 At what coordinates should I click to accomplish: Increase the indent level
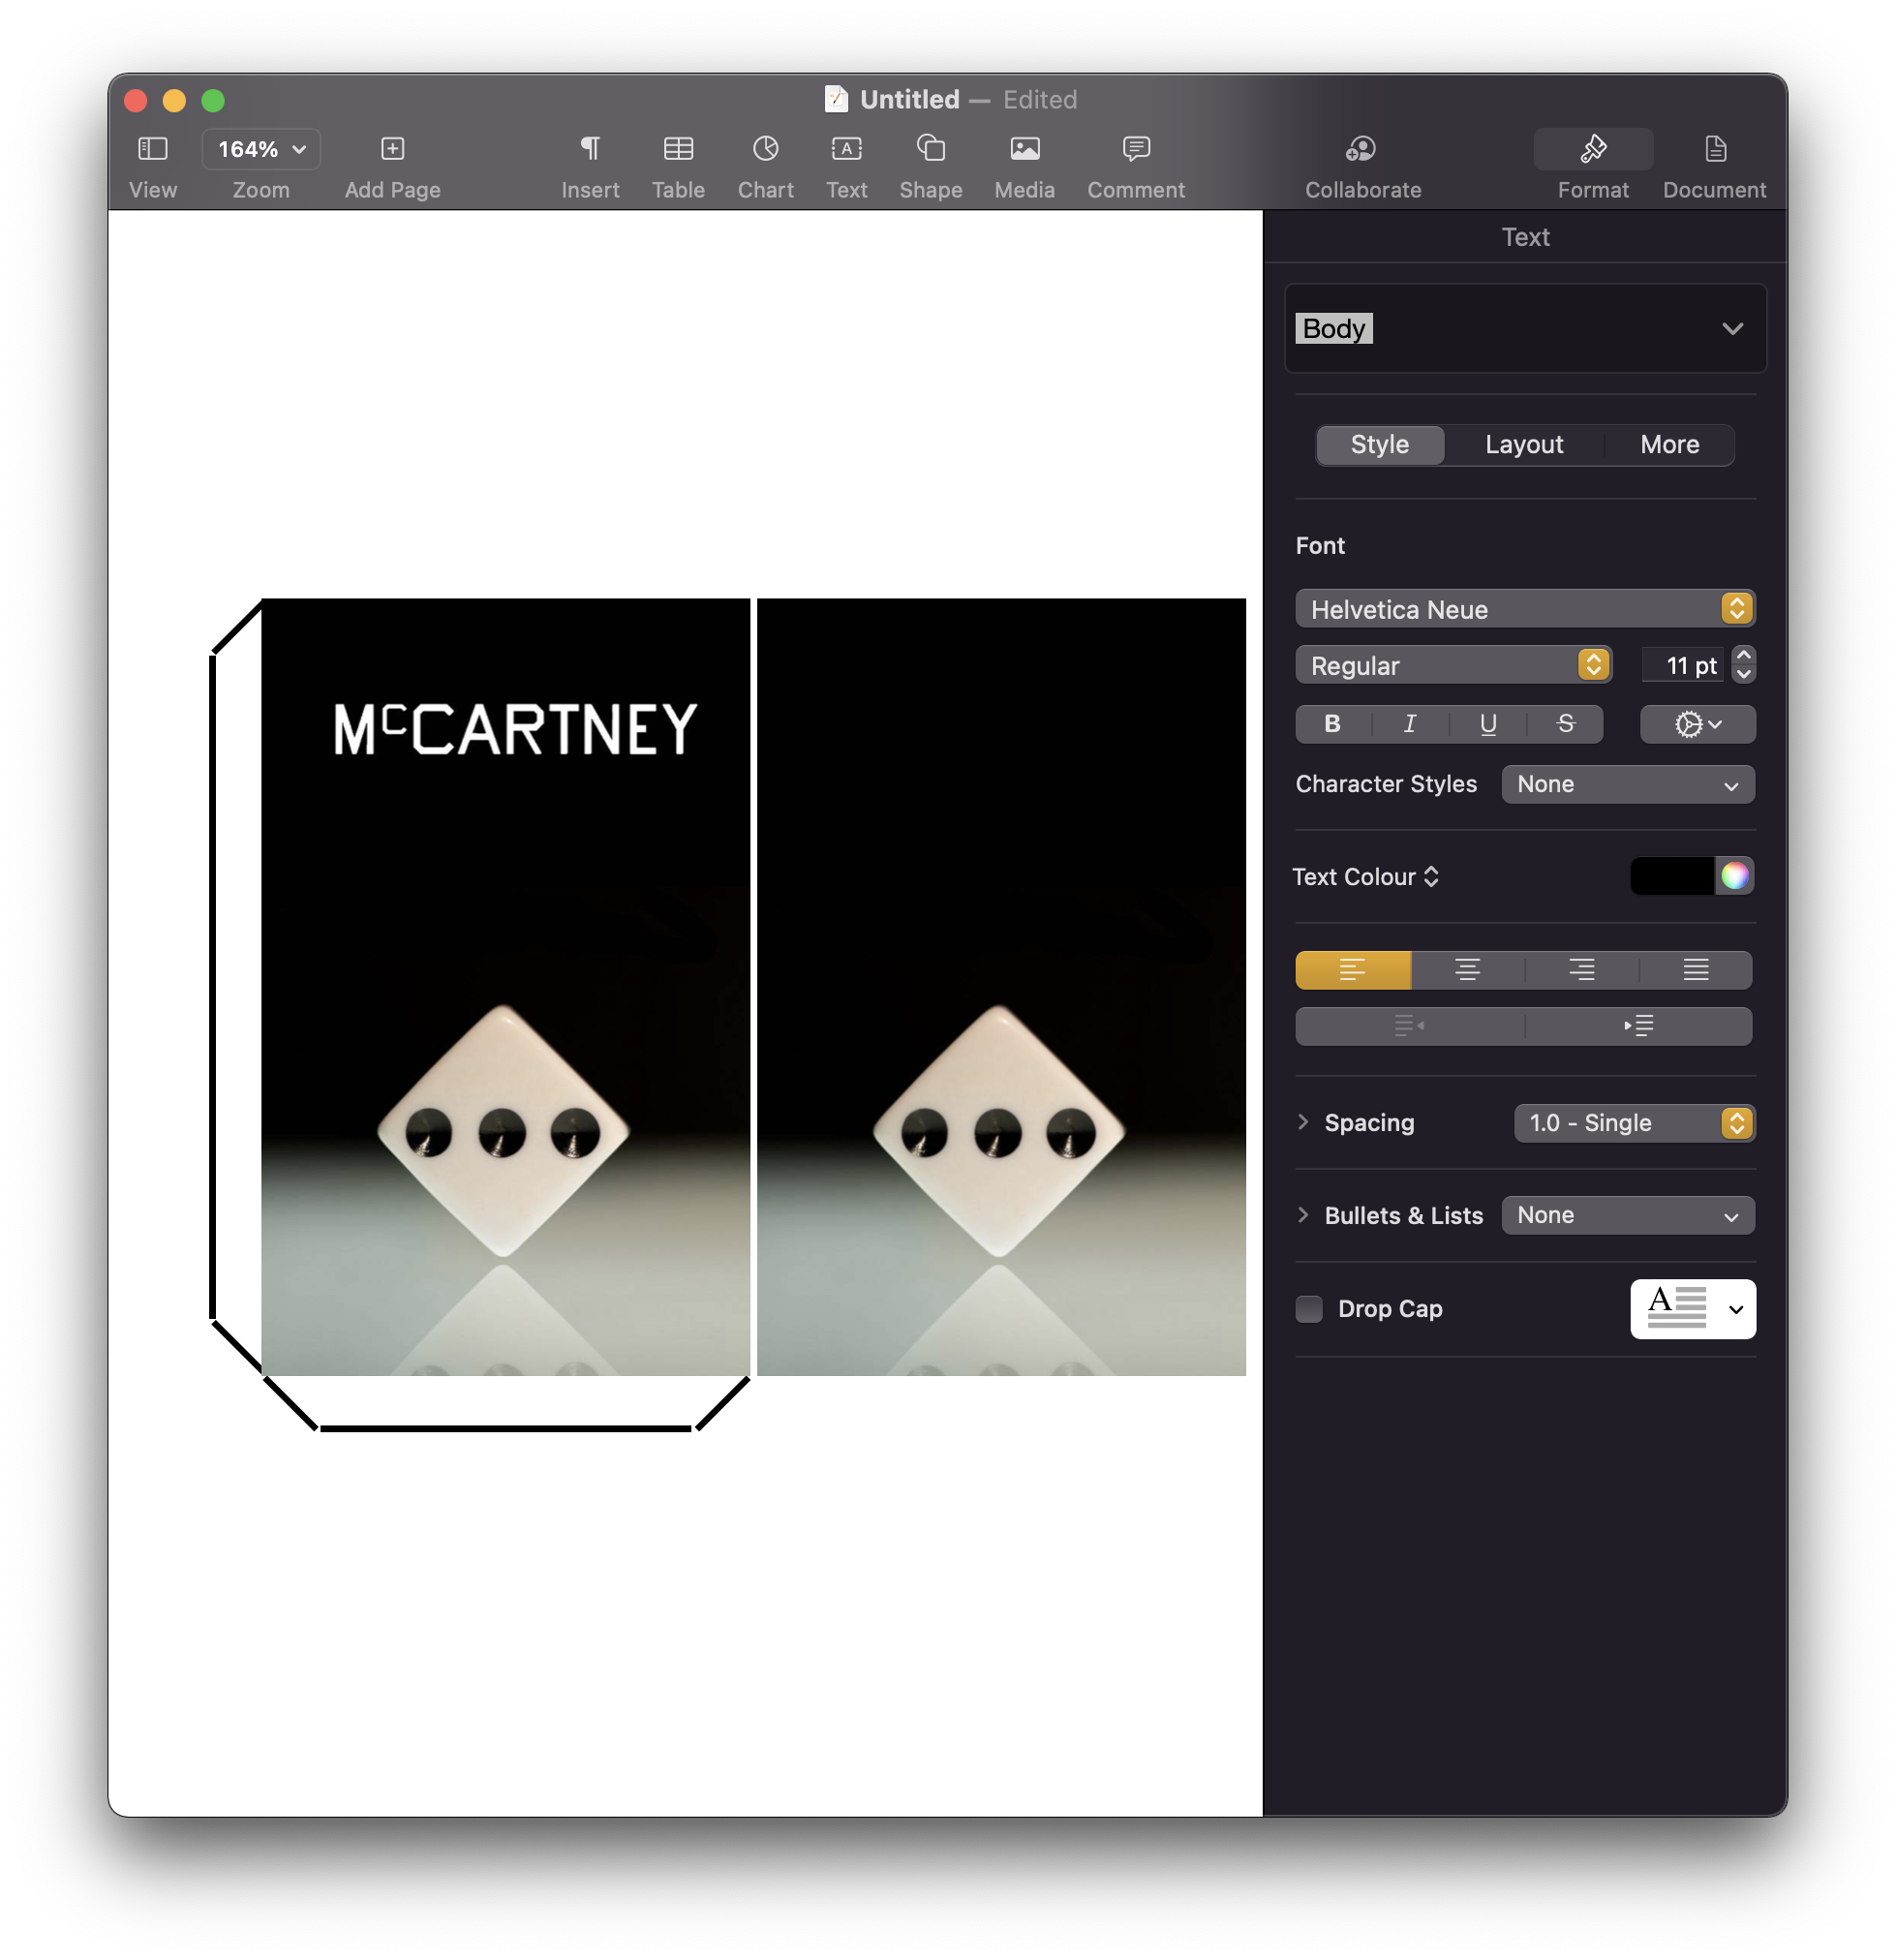[1638, 1026]
